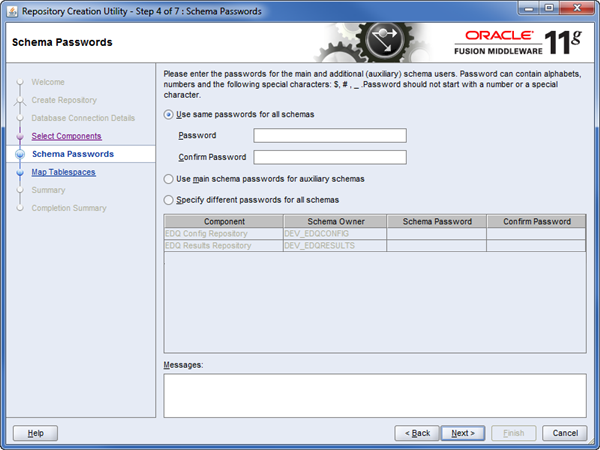
Task: Close the Repository Creation Utility window
Action: pos(578,8)
